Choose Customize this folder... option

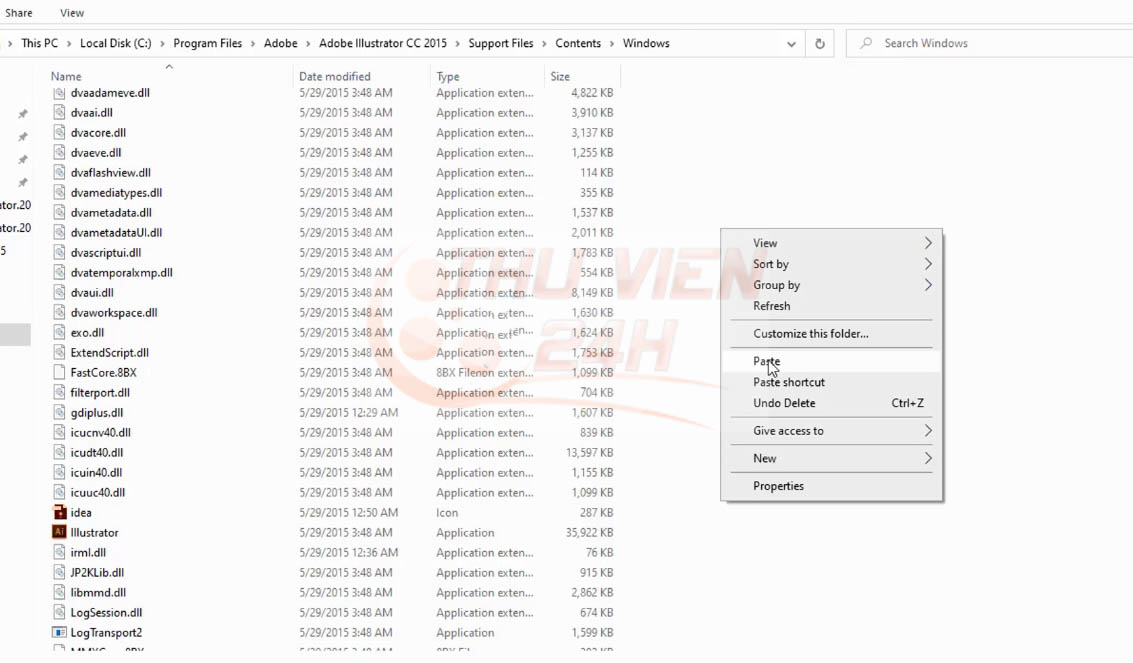(x=832, y=334)
